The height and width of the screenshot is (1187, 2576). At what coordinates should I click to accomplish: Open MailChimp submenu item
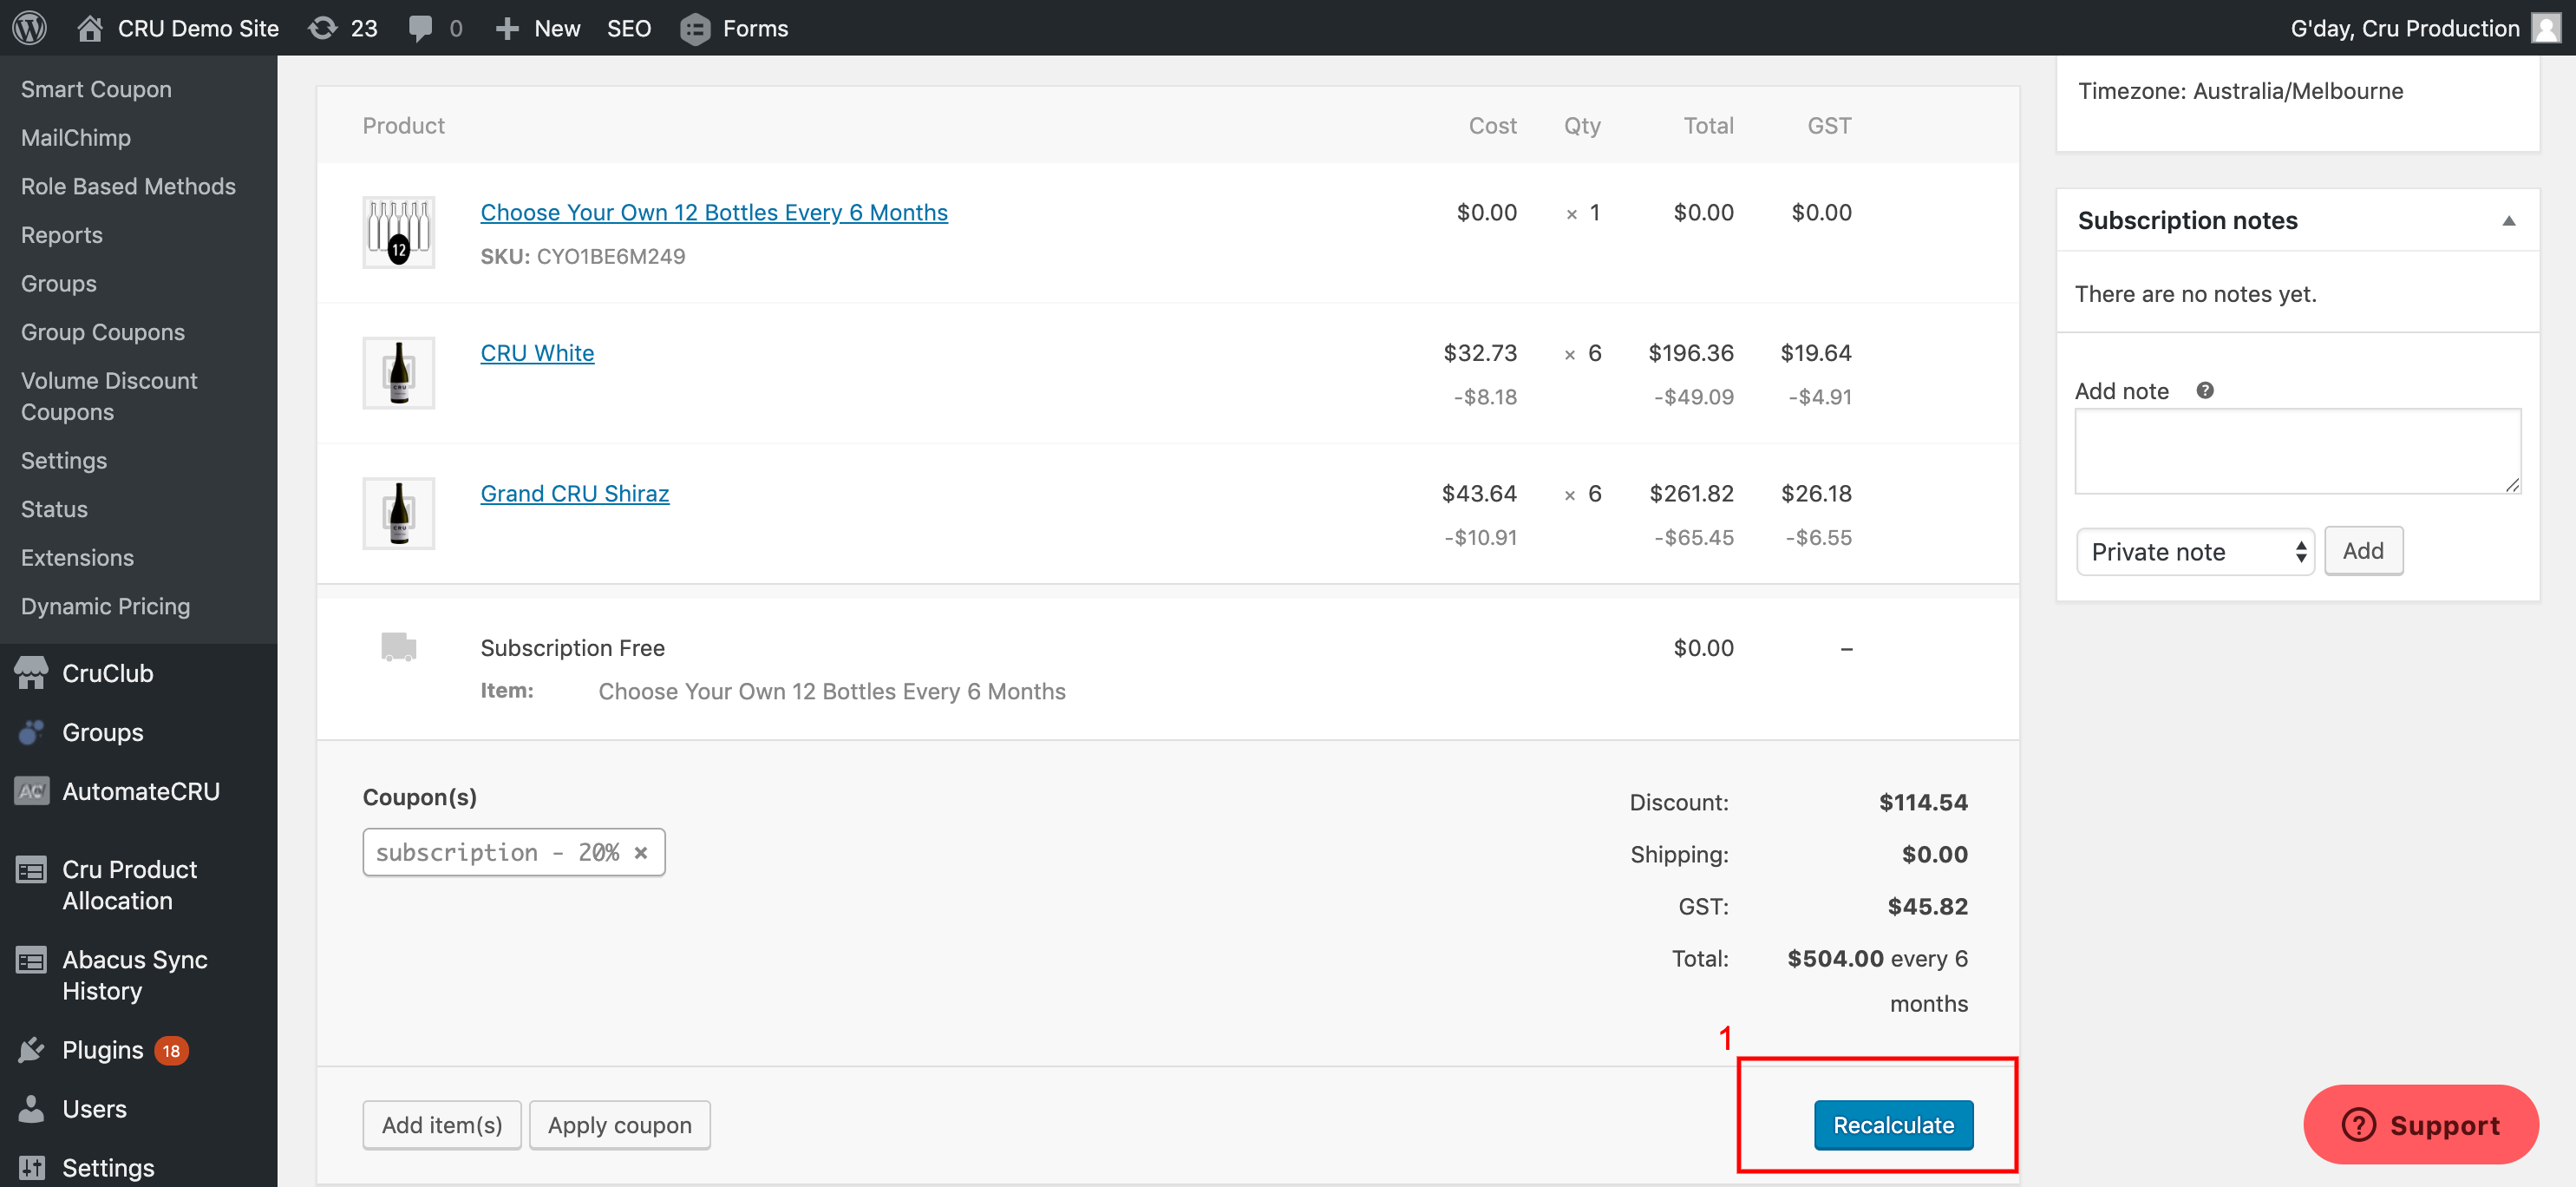pos(76,138)
